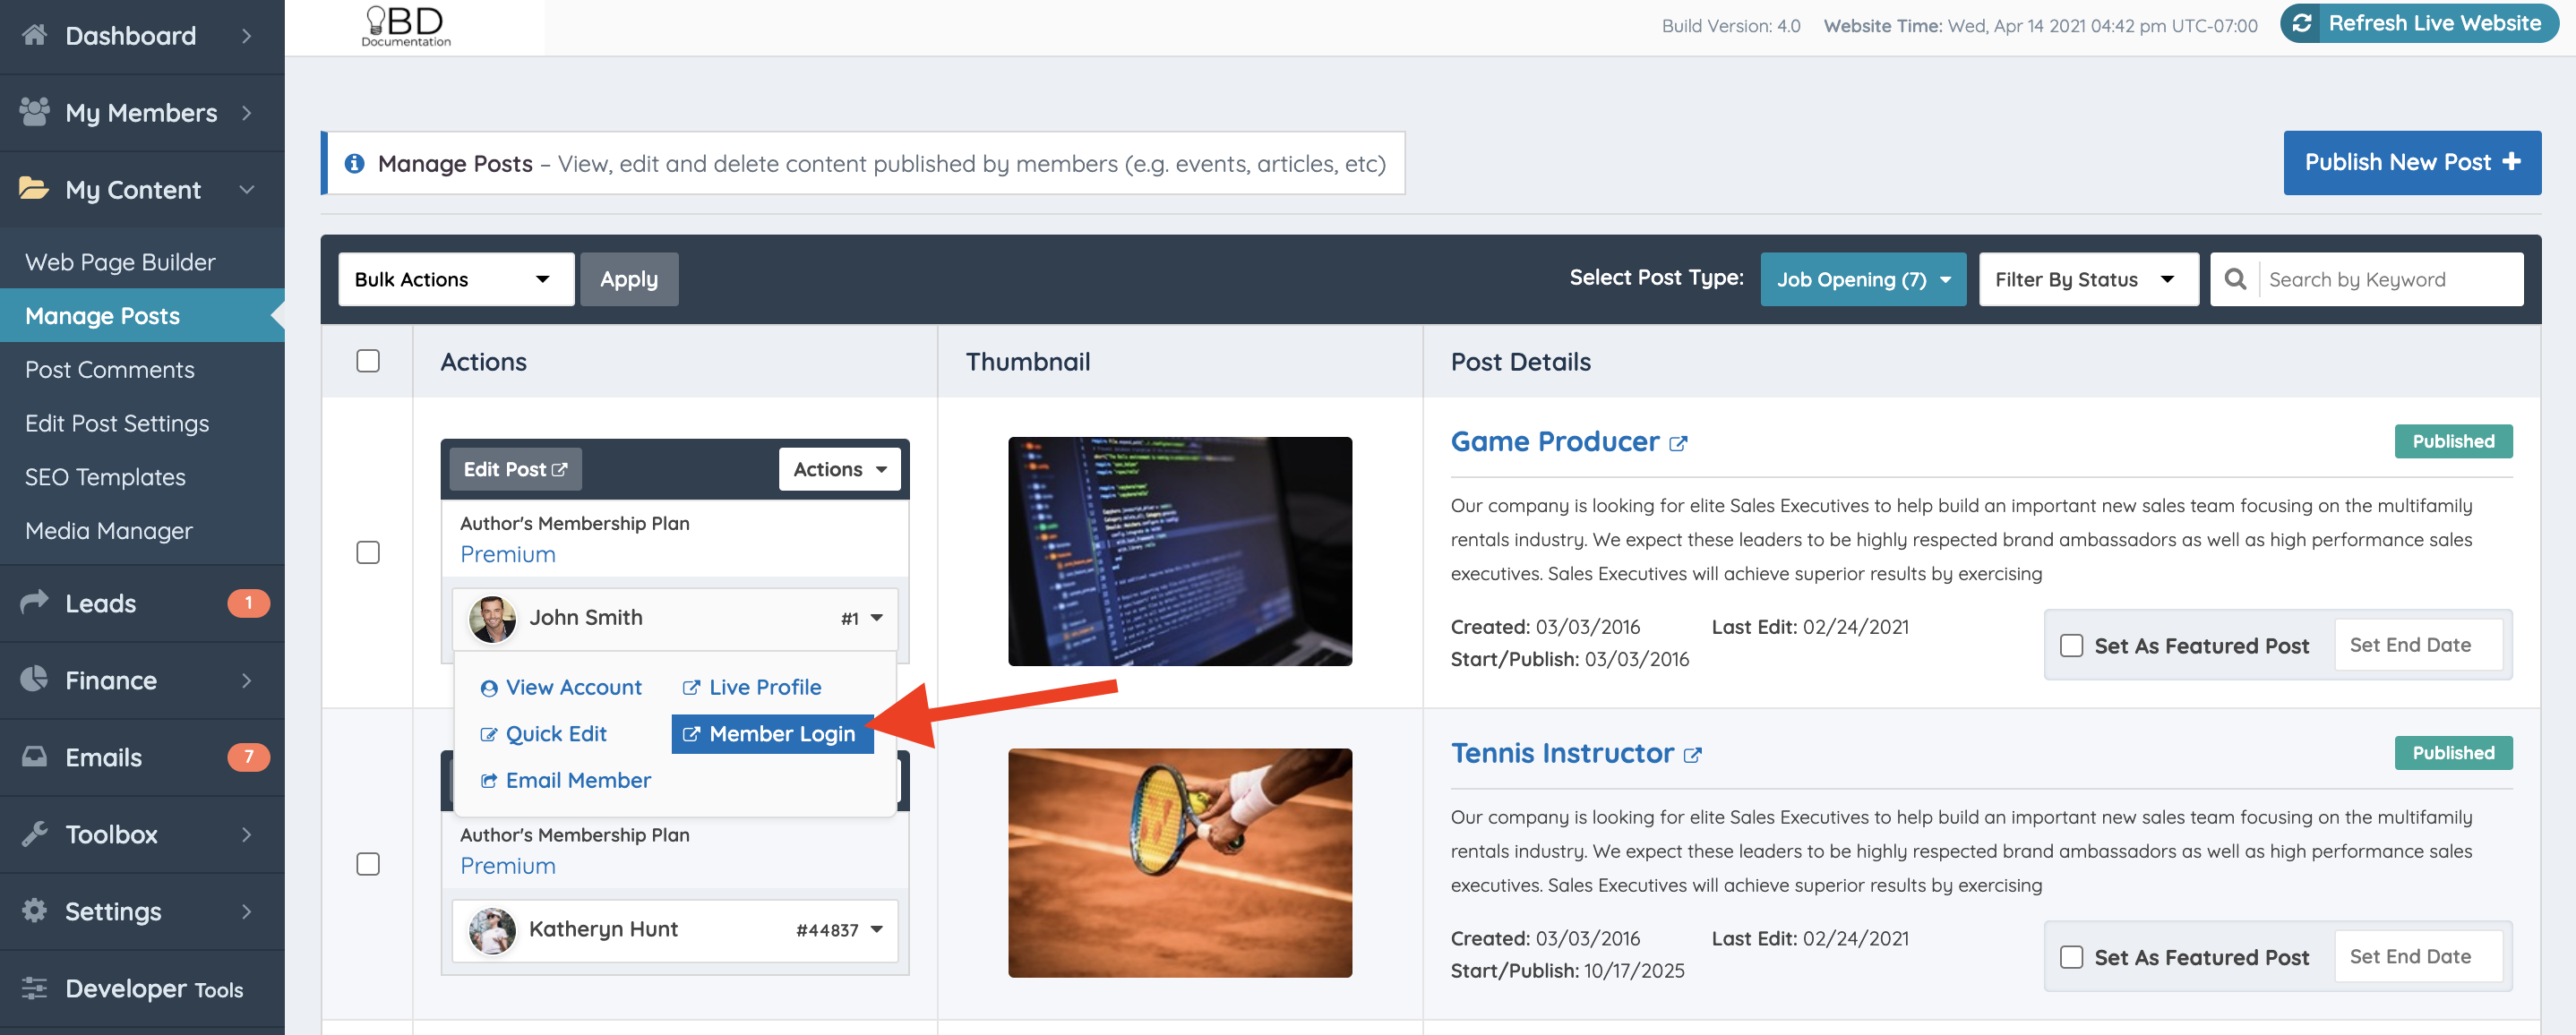Click the search magnifier icon

[x=2234, y=279]
